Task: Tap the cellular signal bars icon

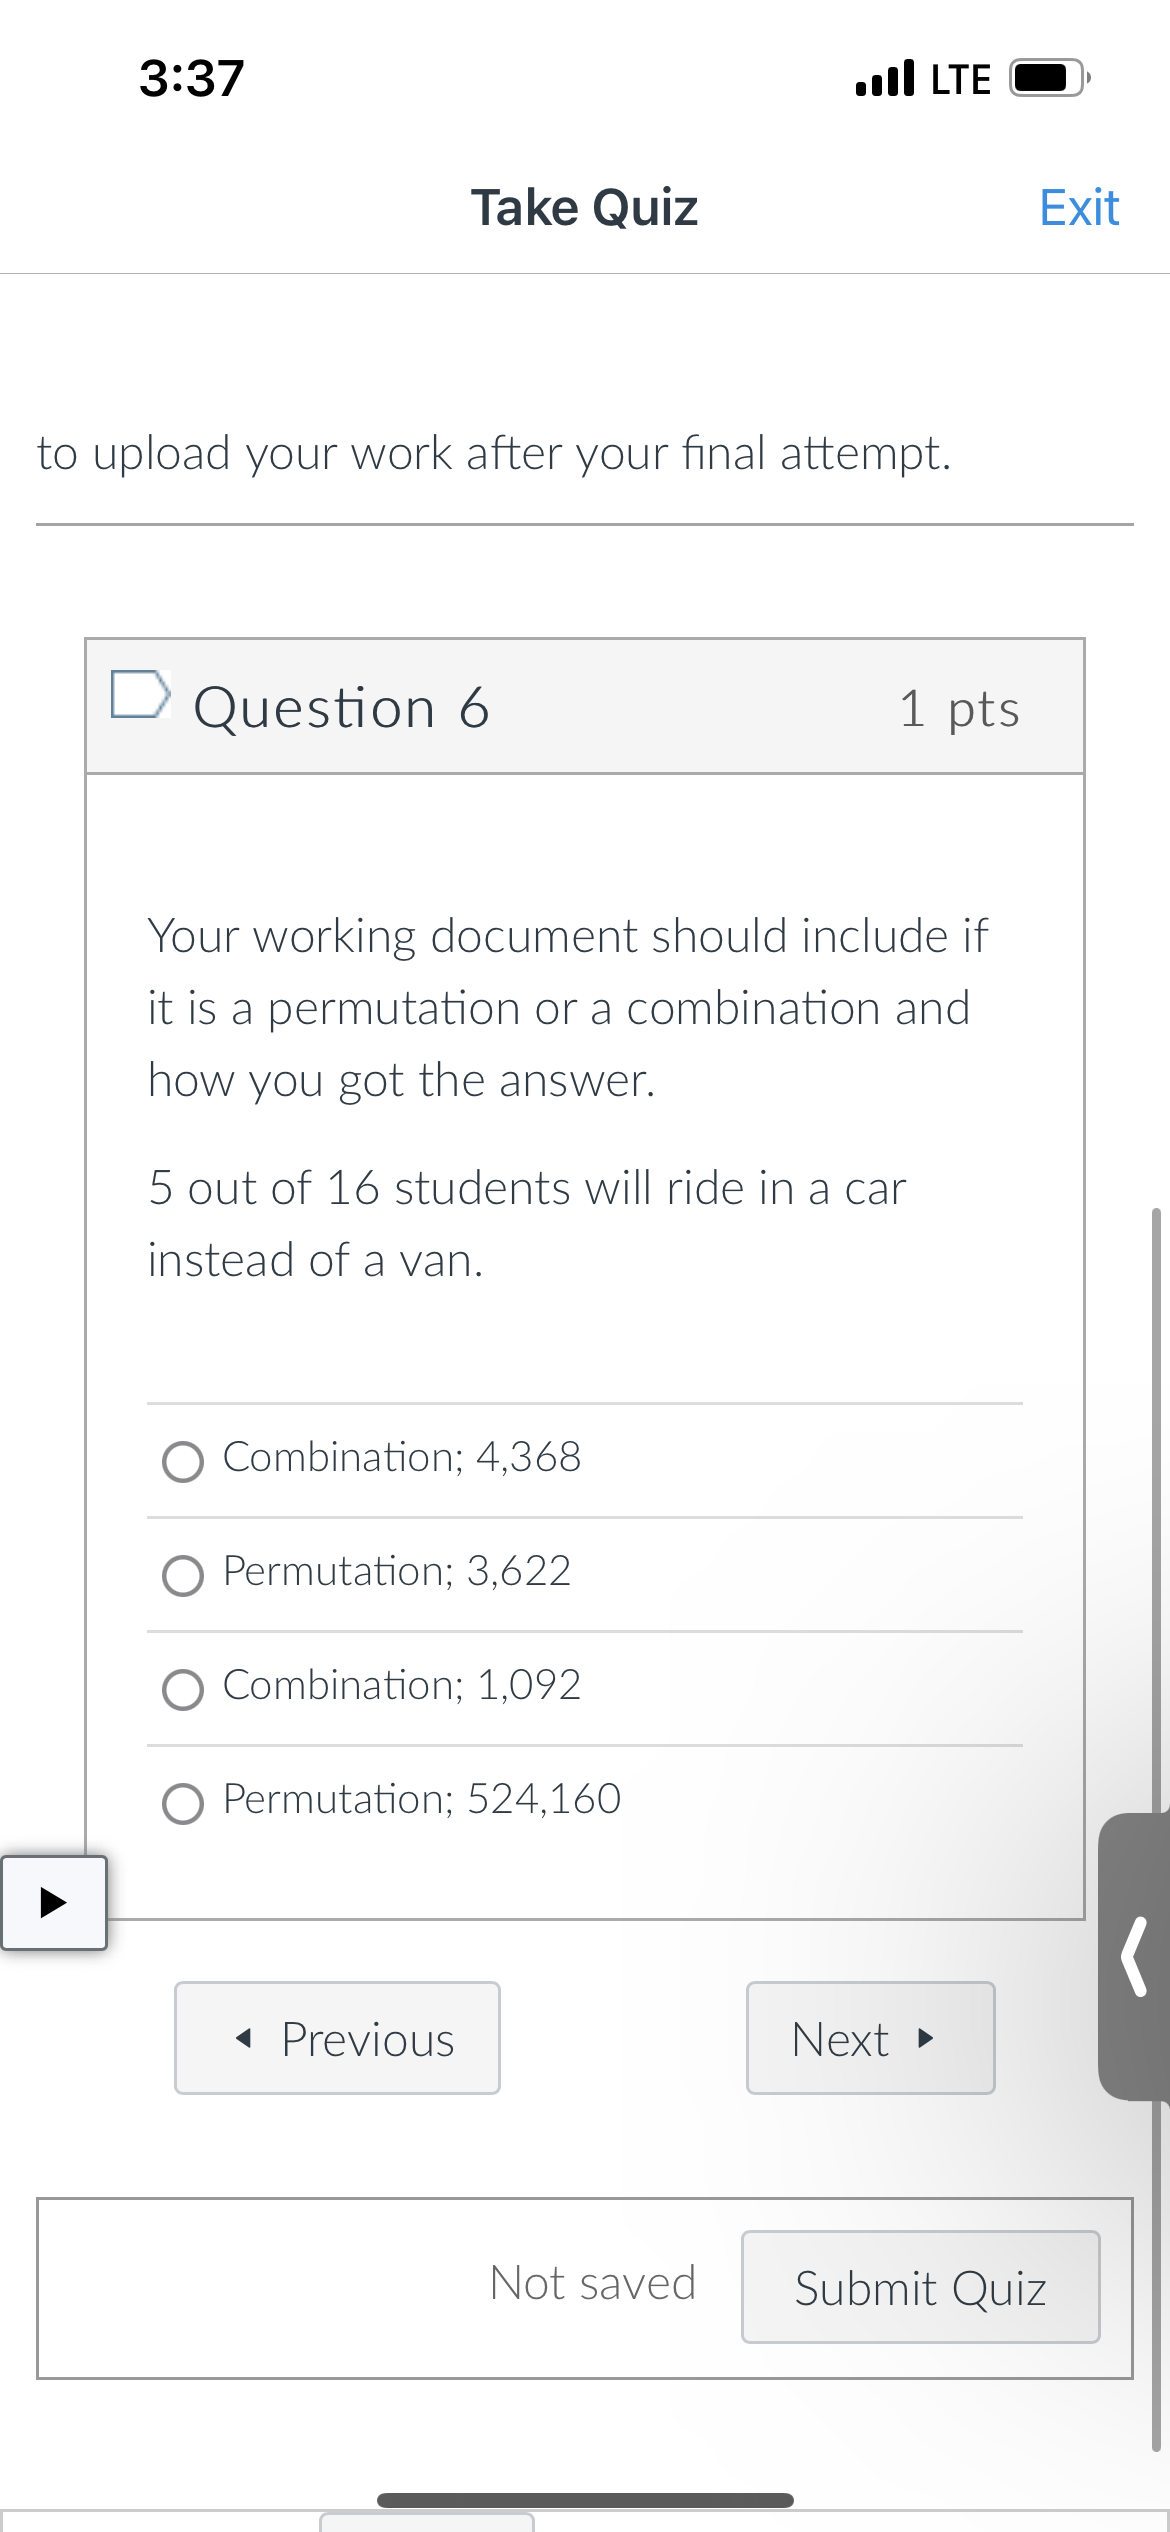Action: click(x=885, y=78)
